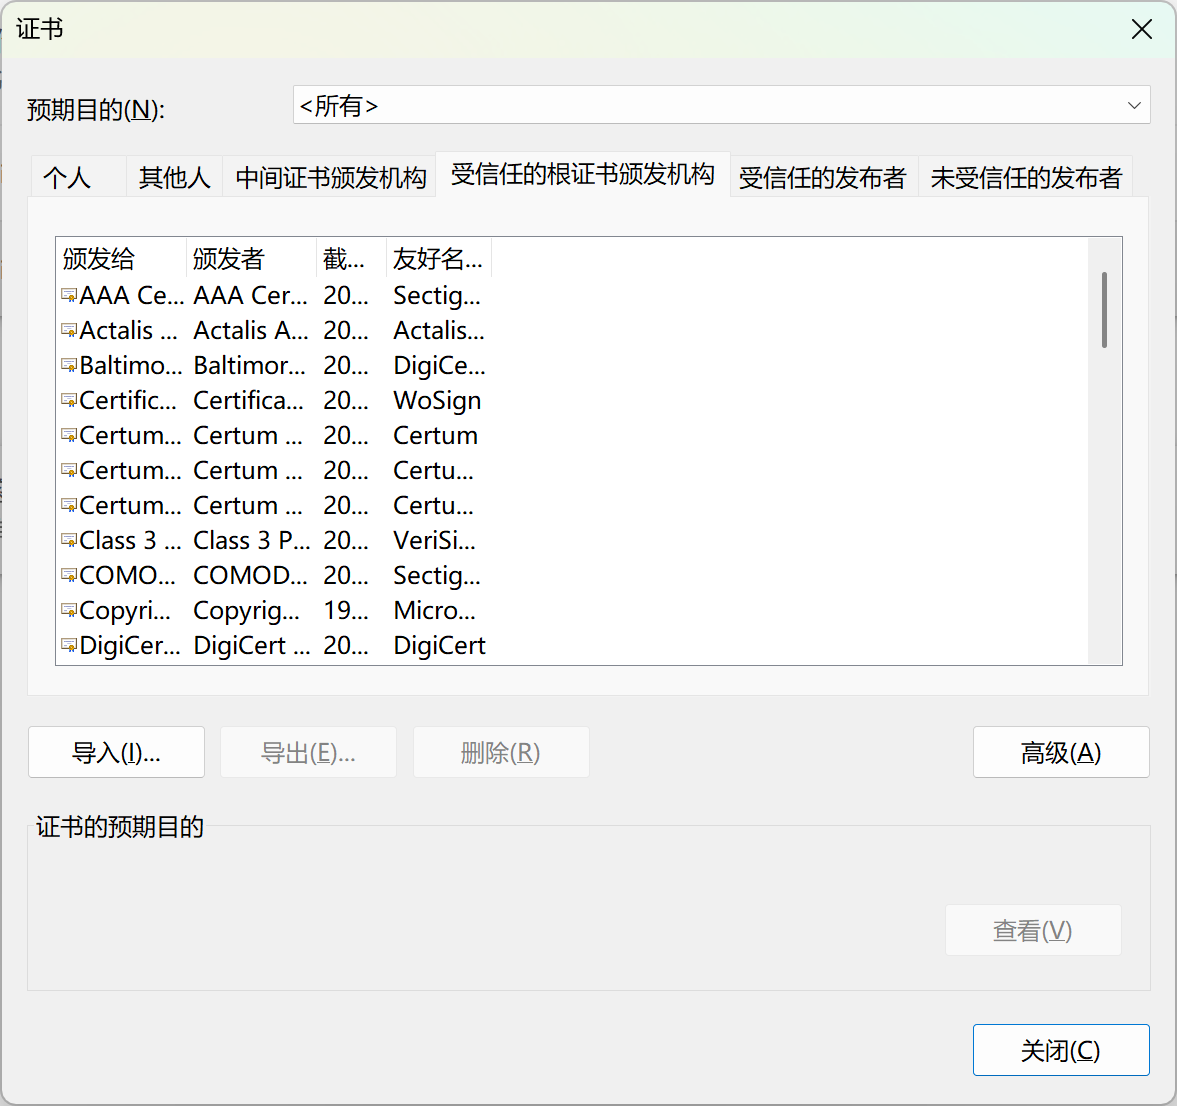Click the certificate list vertical scrollbar thumb

(x=1104, y=310)
